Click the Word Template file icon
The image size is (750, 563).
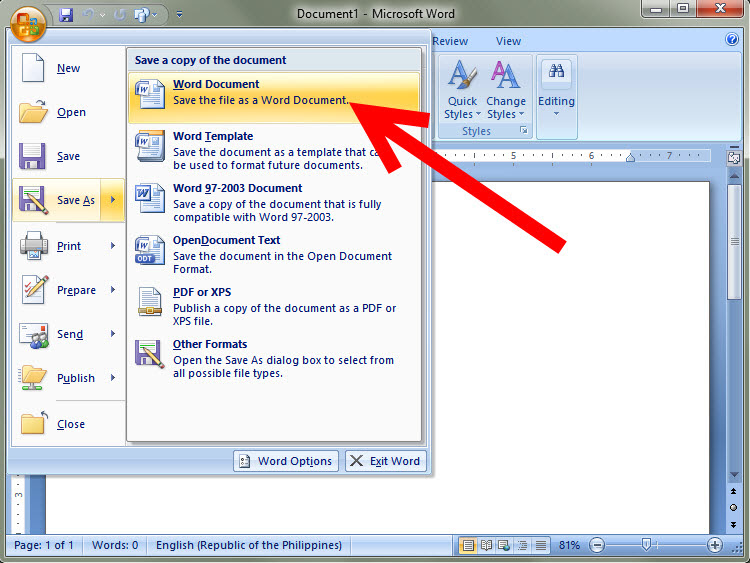coord(150,146)
